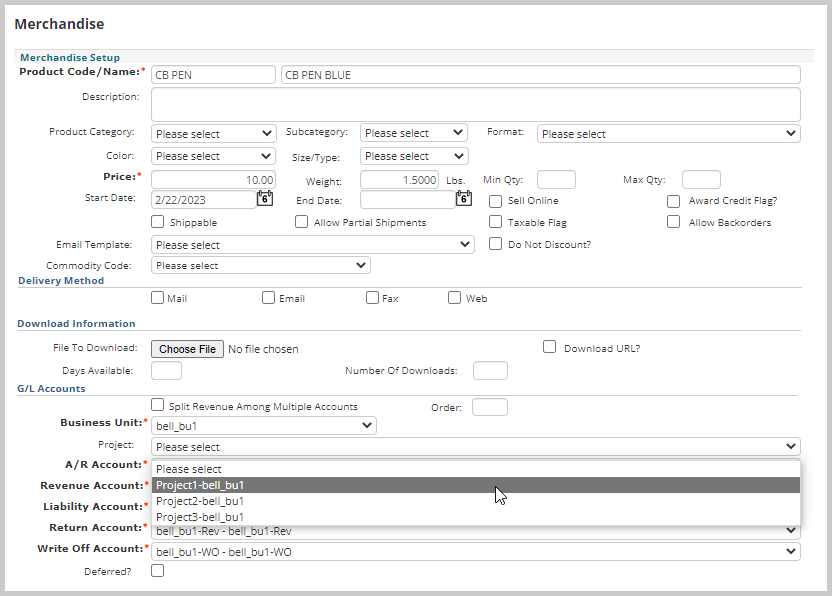Open the Commodity Code dropdown
Viewport: 832px width, 596px height.
point(261,265)
